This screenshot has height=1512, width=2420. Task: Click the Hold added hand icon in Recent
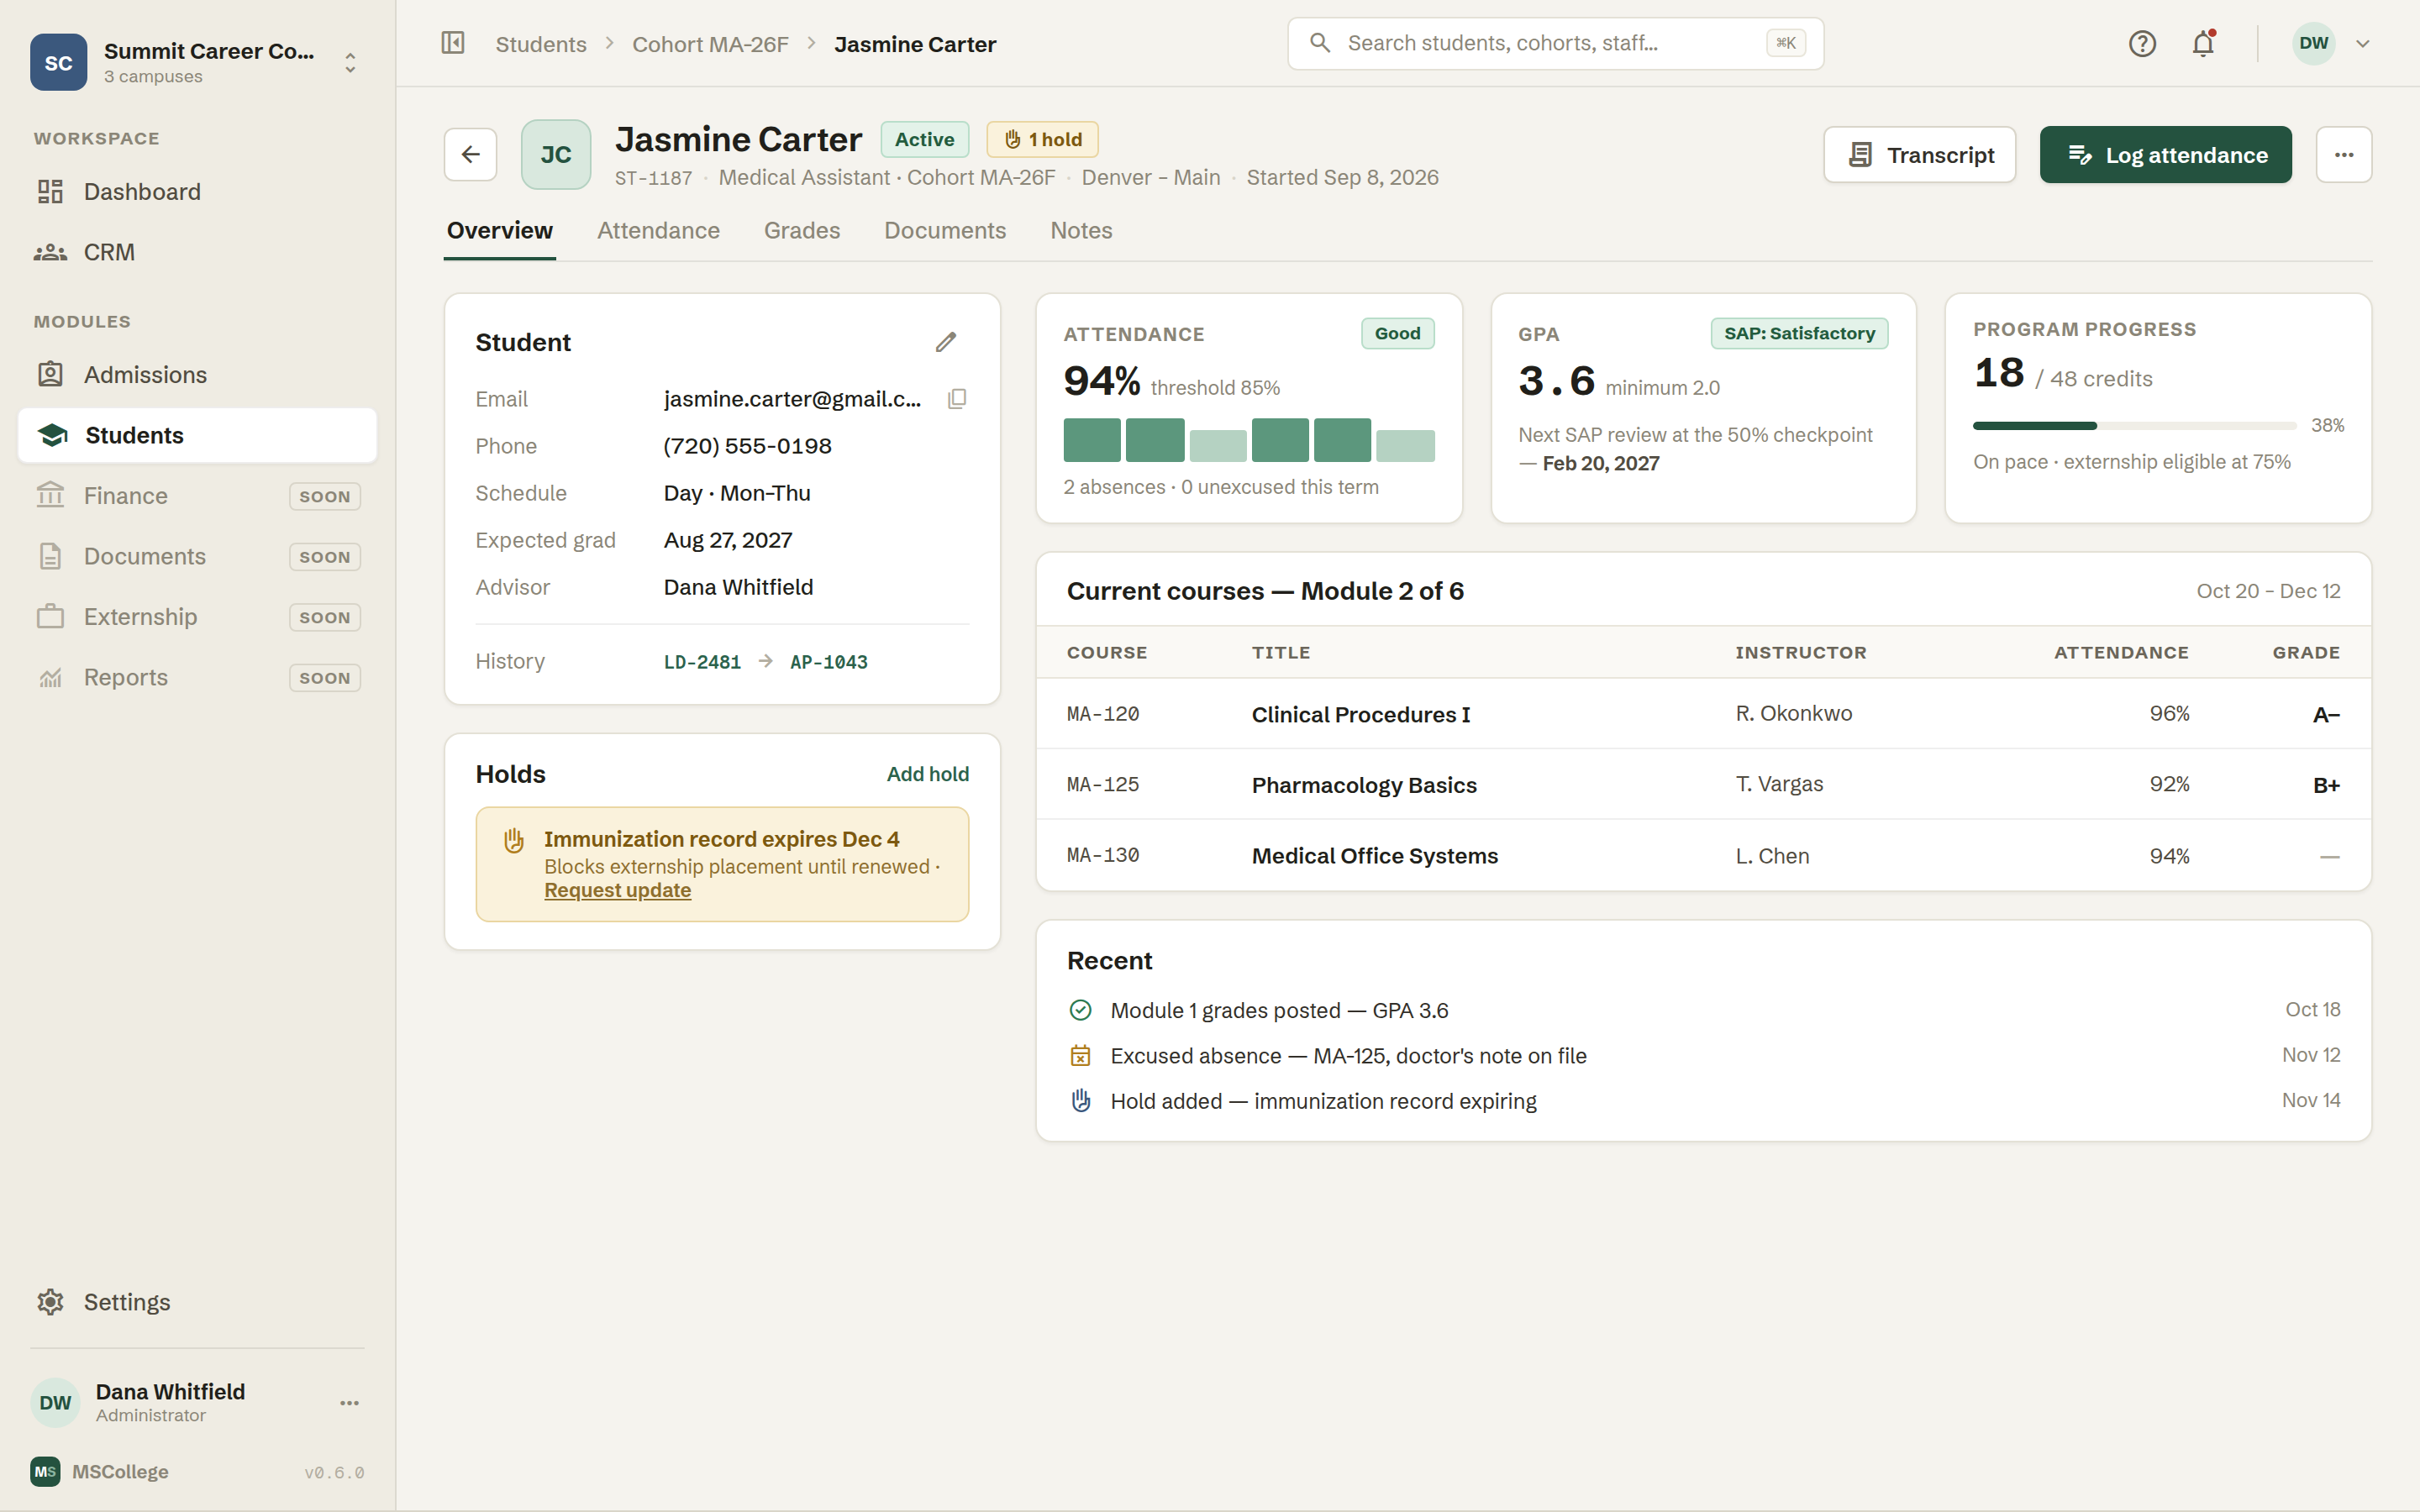click(x=1081, y=1100)
